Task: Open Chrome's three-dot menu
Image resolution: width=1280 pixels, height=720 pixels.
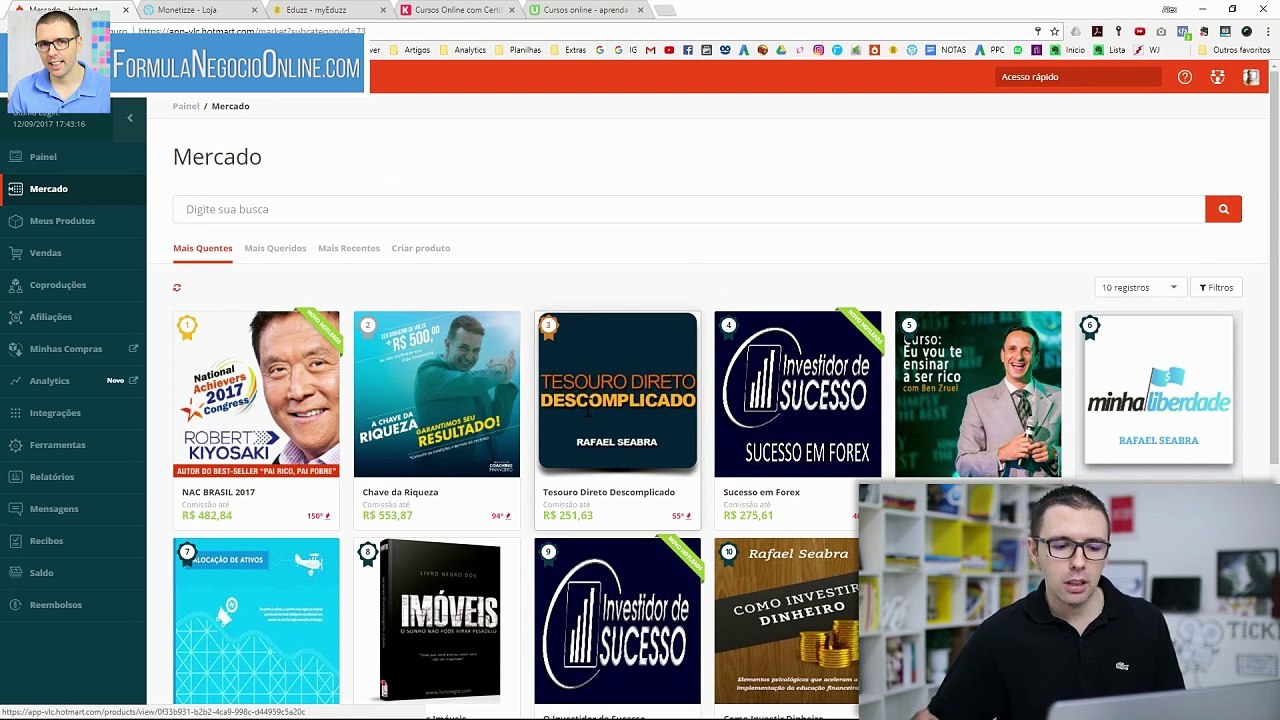Action: tap(1268, 32)
